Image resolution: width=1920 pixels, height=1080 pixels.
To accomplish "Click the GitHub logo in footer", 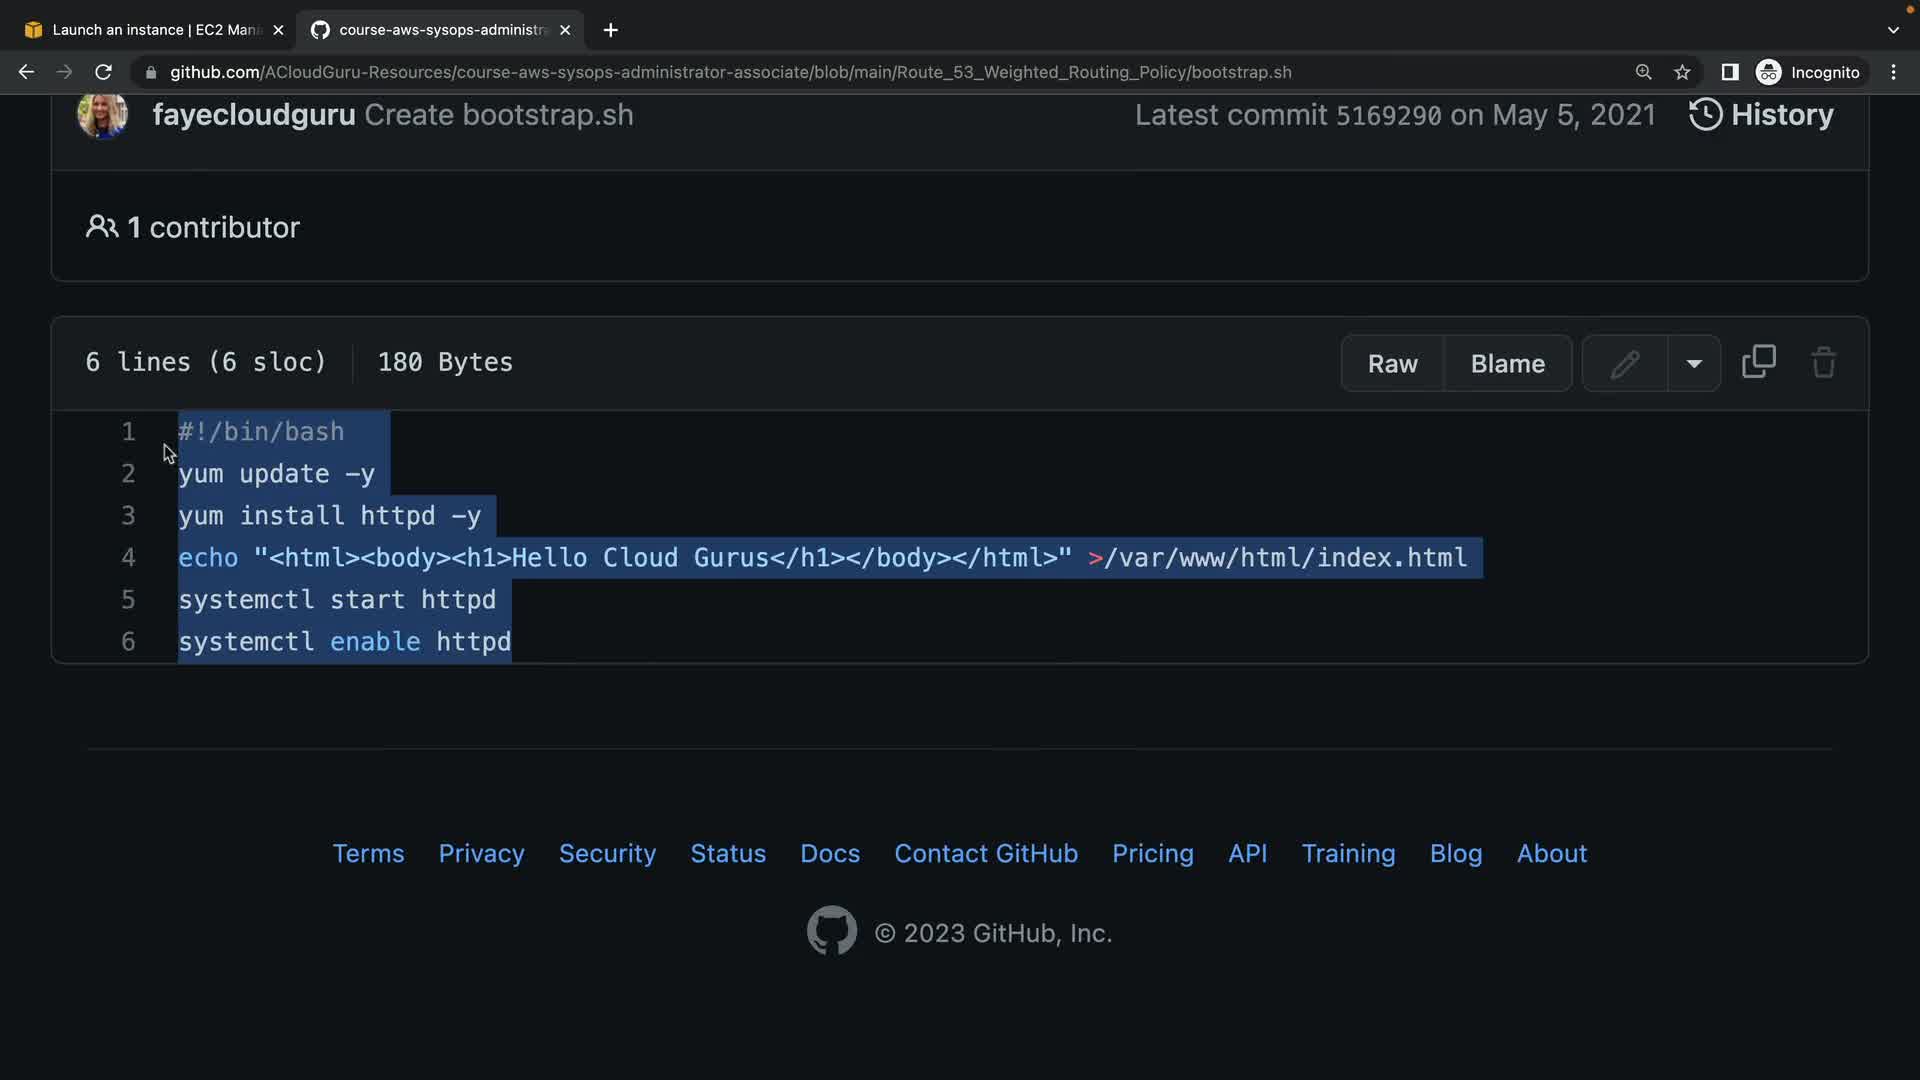I will pyautogui.click(x=831, y=931).
